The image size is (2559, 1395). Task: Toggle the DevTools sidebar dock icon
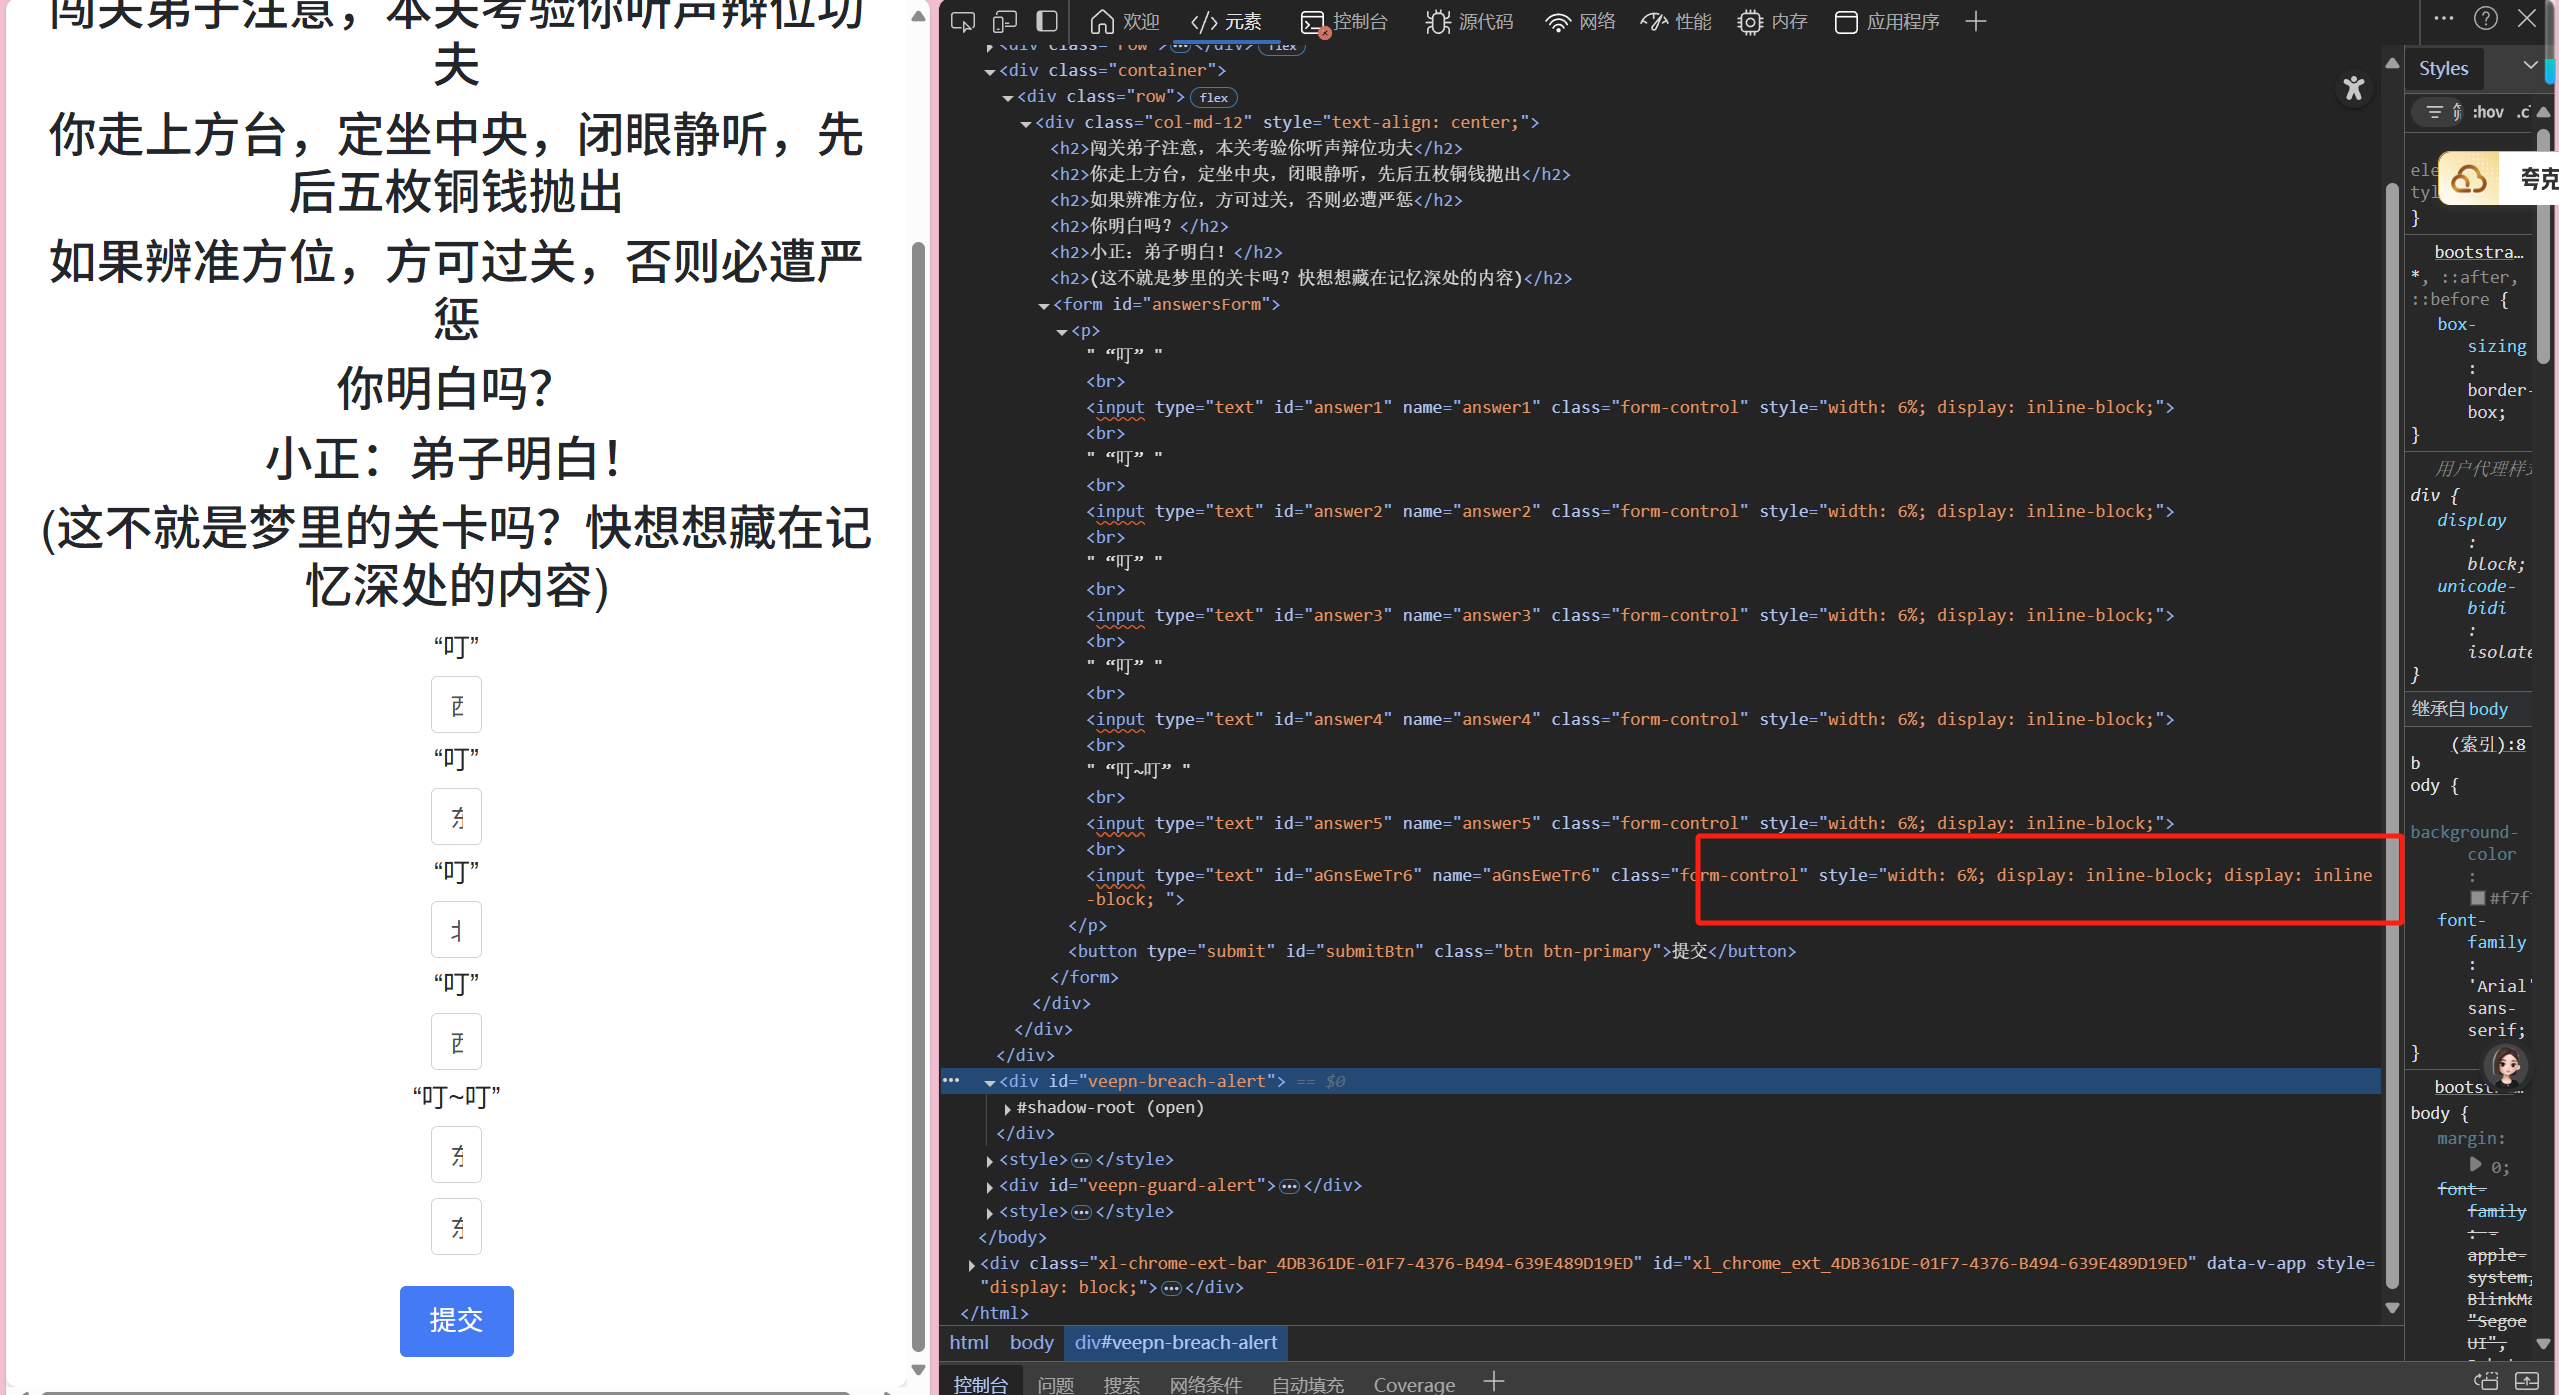click(1047, 21)
